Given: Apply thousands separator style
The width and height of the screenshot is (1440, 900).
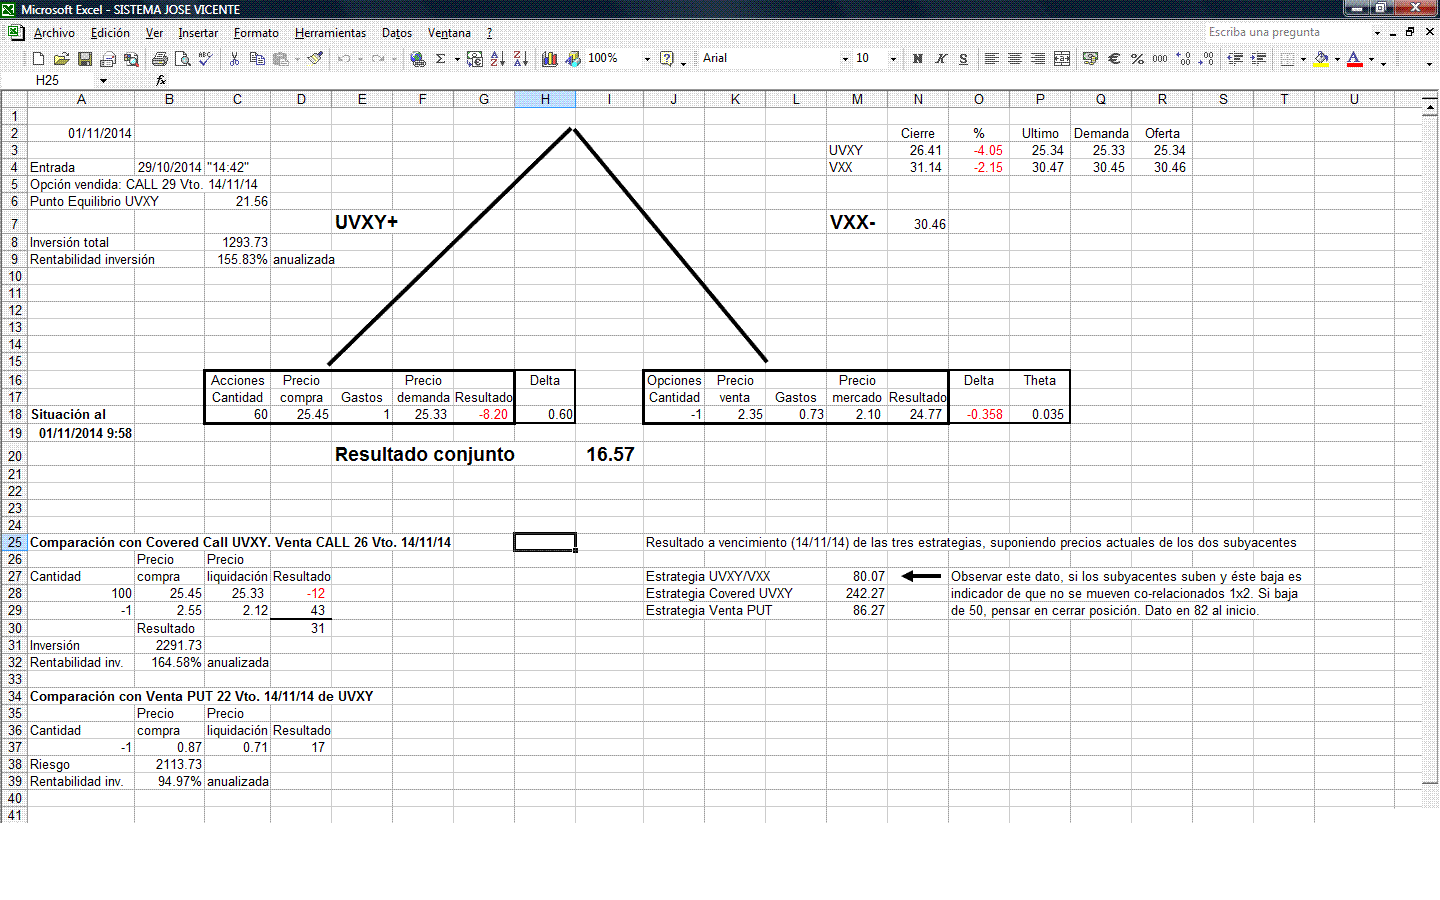Looking at the screenshot, I should (1160, 59).
